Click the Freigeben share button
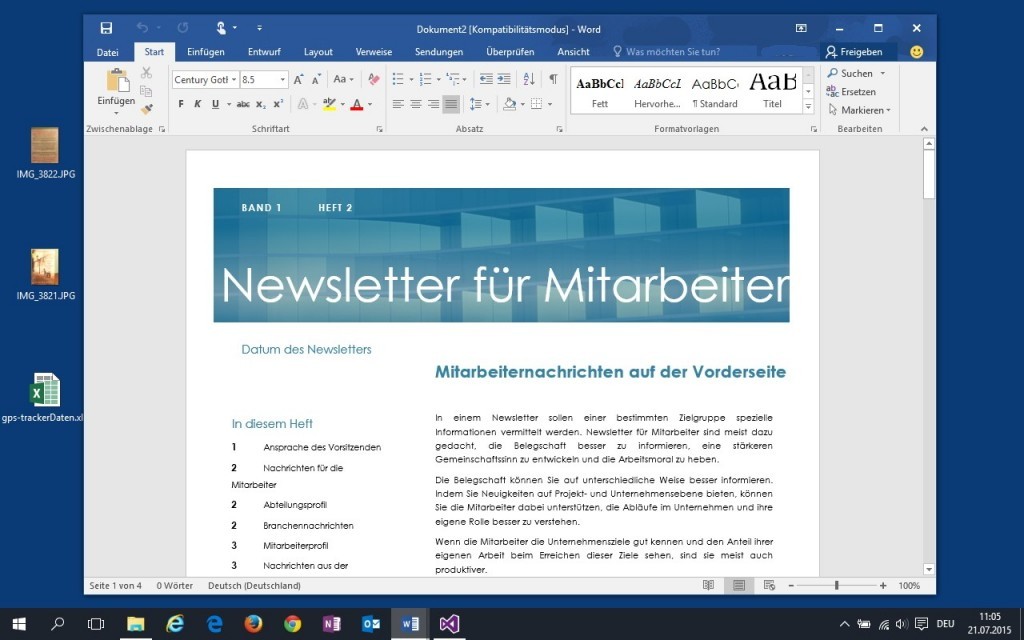 coord(854,52)
